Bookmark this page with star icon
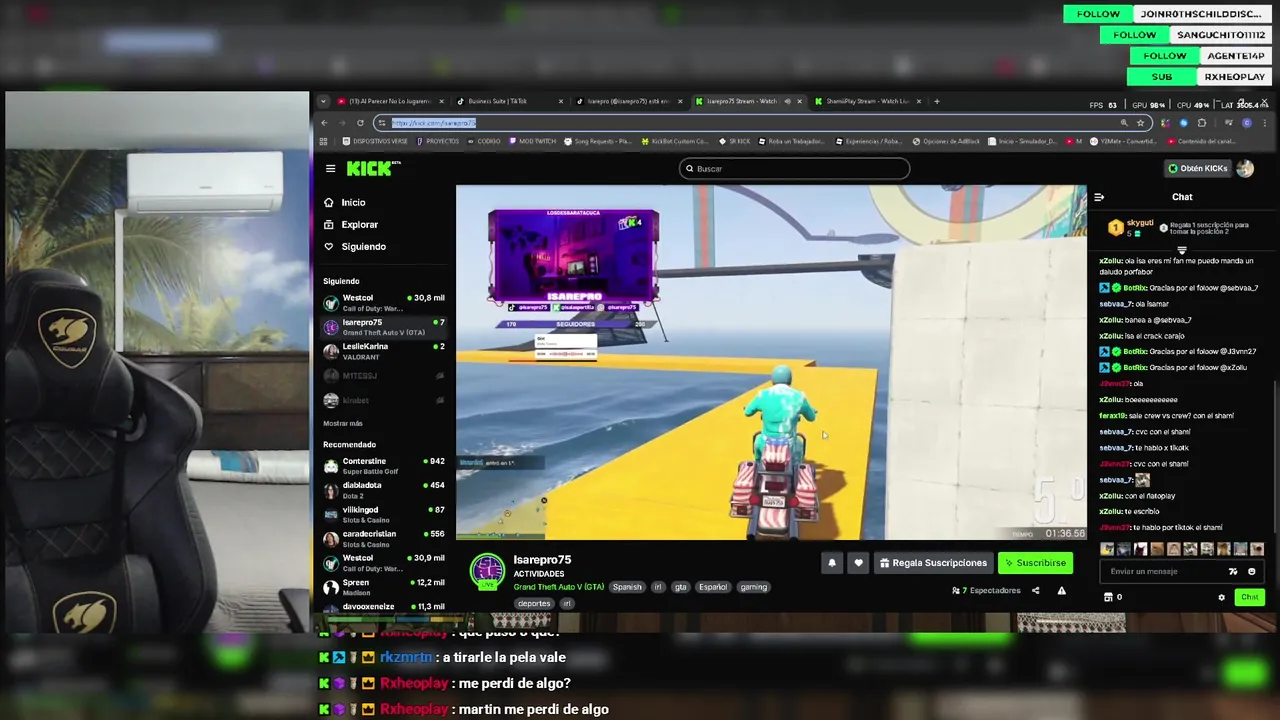This screenshot has height=720, width=1280. (1139, 123)
